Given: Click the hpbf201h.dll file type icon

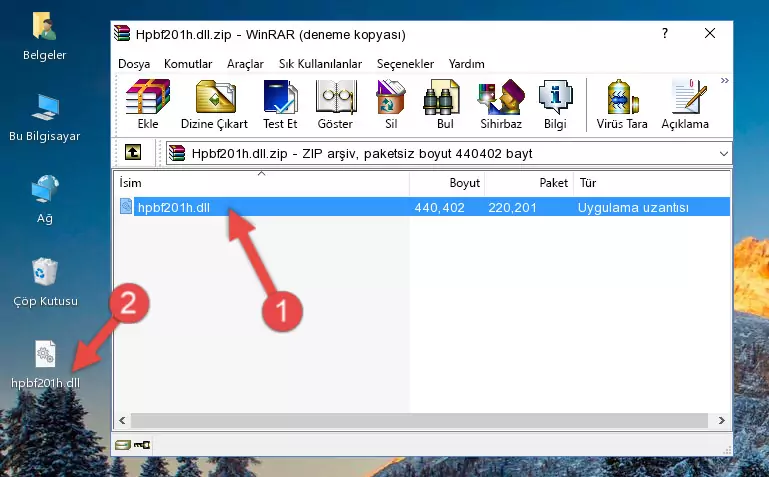Looking at the screenshot, I should click(126, 206).
